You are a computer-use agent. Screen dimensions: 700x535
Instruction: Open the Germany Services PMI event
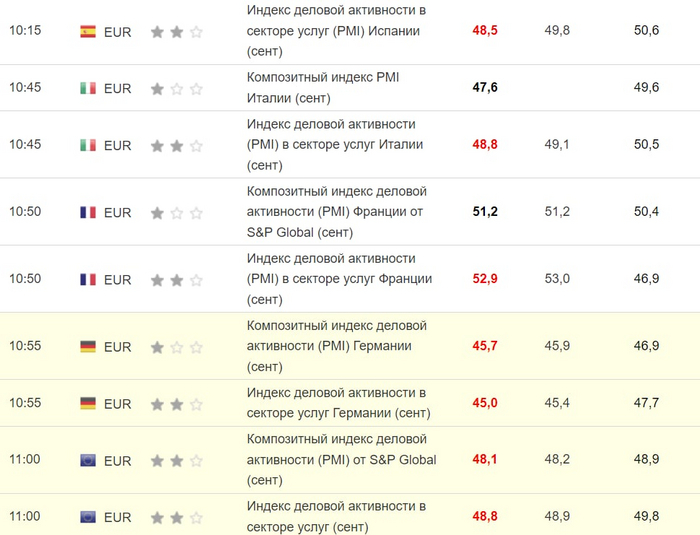click(338, 404)
